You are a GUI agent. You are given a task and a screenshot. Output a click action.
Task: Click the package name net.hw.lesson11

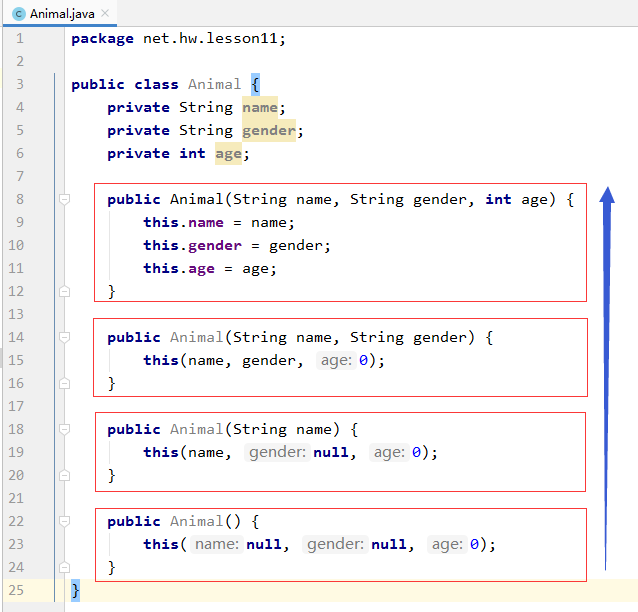[x=210, y=38]
